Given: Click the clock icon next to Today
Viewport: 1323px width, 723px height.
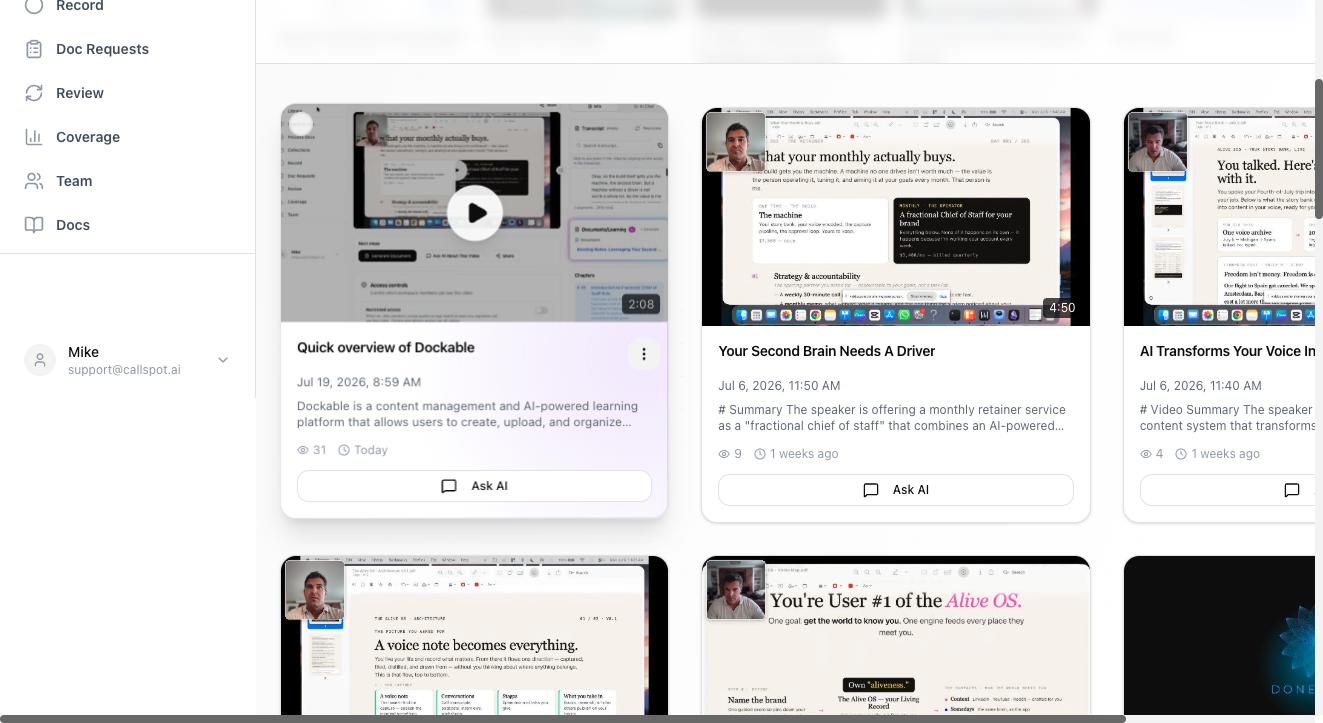Looking at the screenshot, I should tap(344, 450).
